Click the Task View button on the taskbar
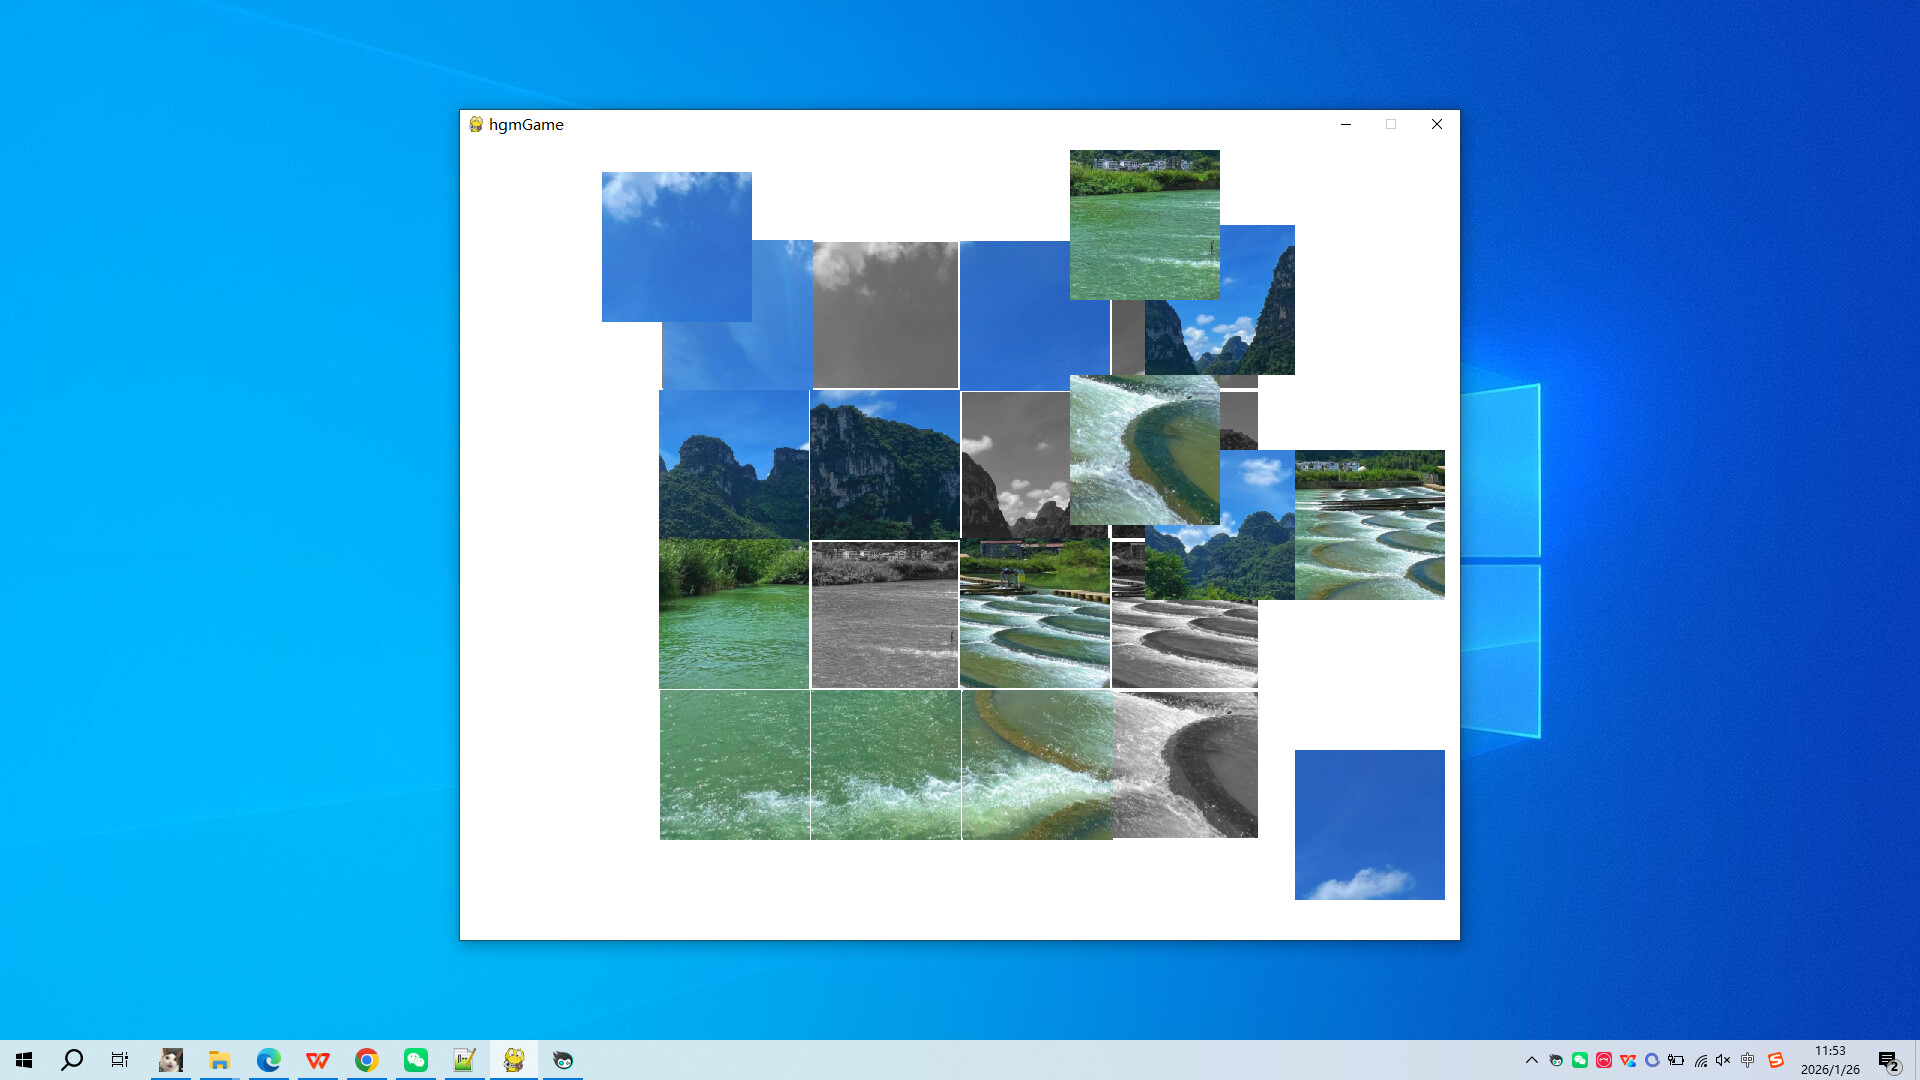The height and width of the screenshot is (1080, 1920). [119, 1059]
